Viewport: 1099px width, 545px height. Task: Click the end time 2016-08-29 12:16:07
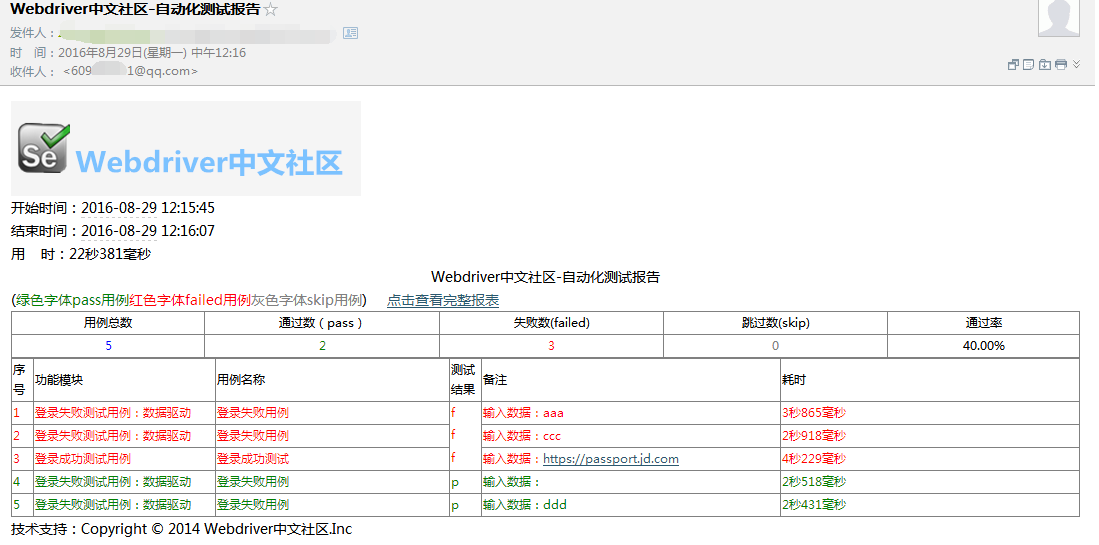[148, 231]
